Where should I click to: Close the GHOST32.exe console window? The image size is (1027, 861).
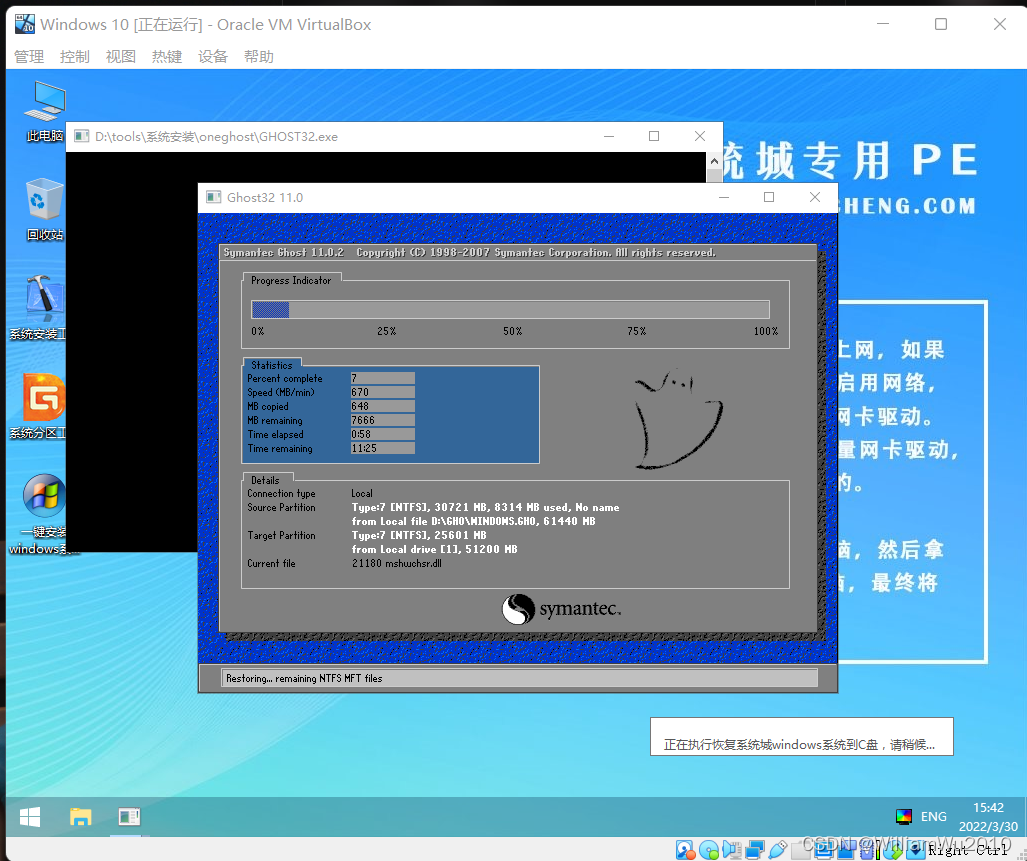[x=700, y=136]
